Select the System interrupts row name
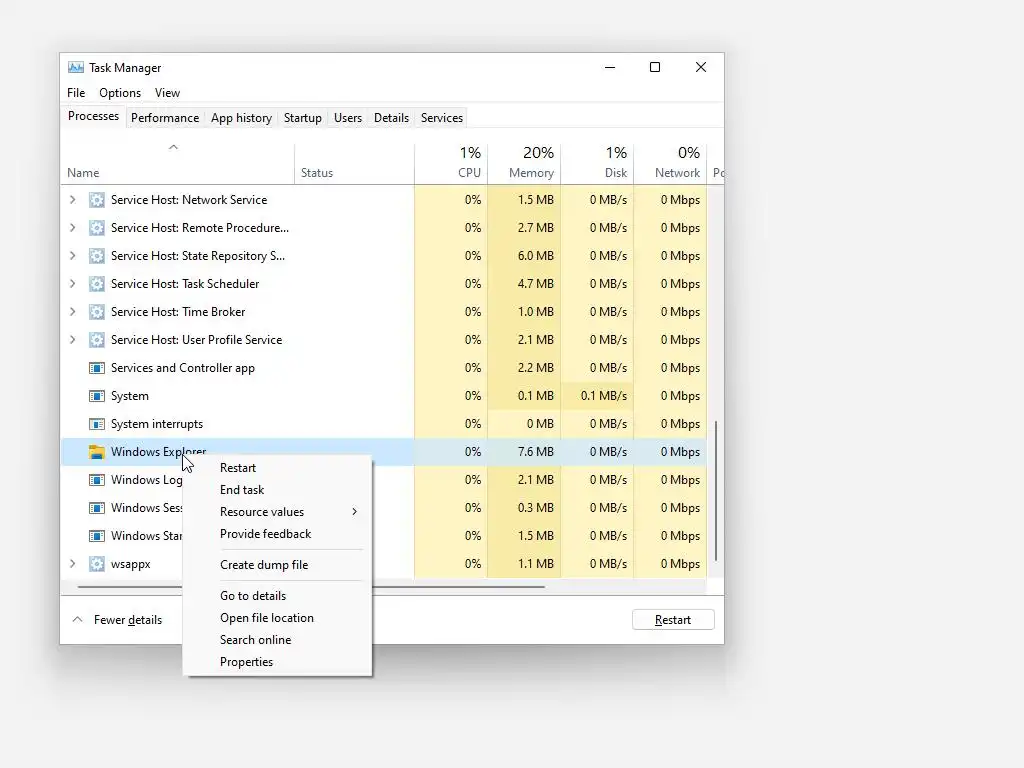This screenshot has width=1024, height=768. point(157,424)
